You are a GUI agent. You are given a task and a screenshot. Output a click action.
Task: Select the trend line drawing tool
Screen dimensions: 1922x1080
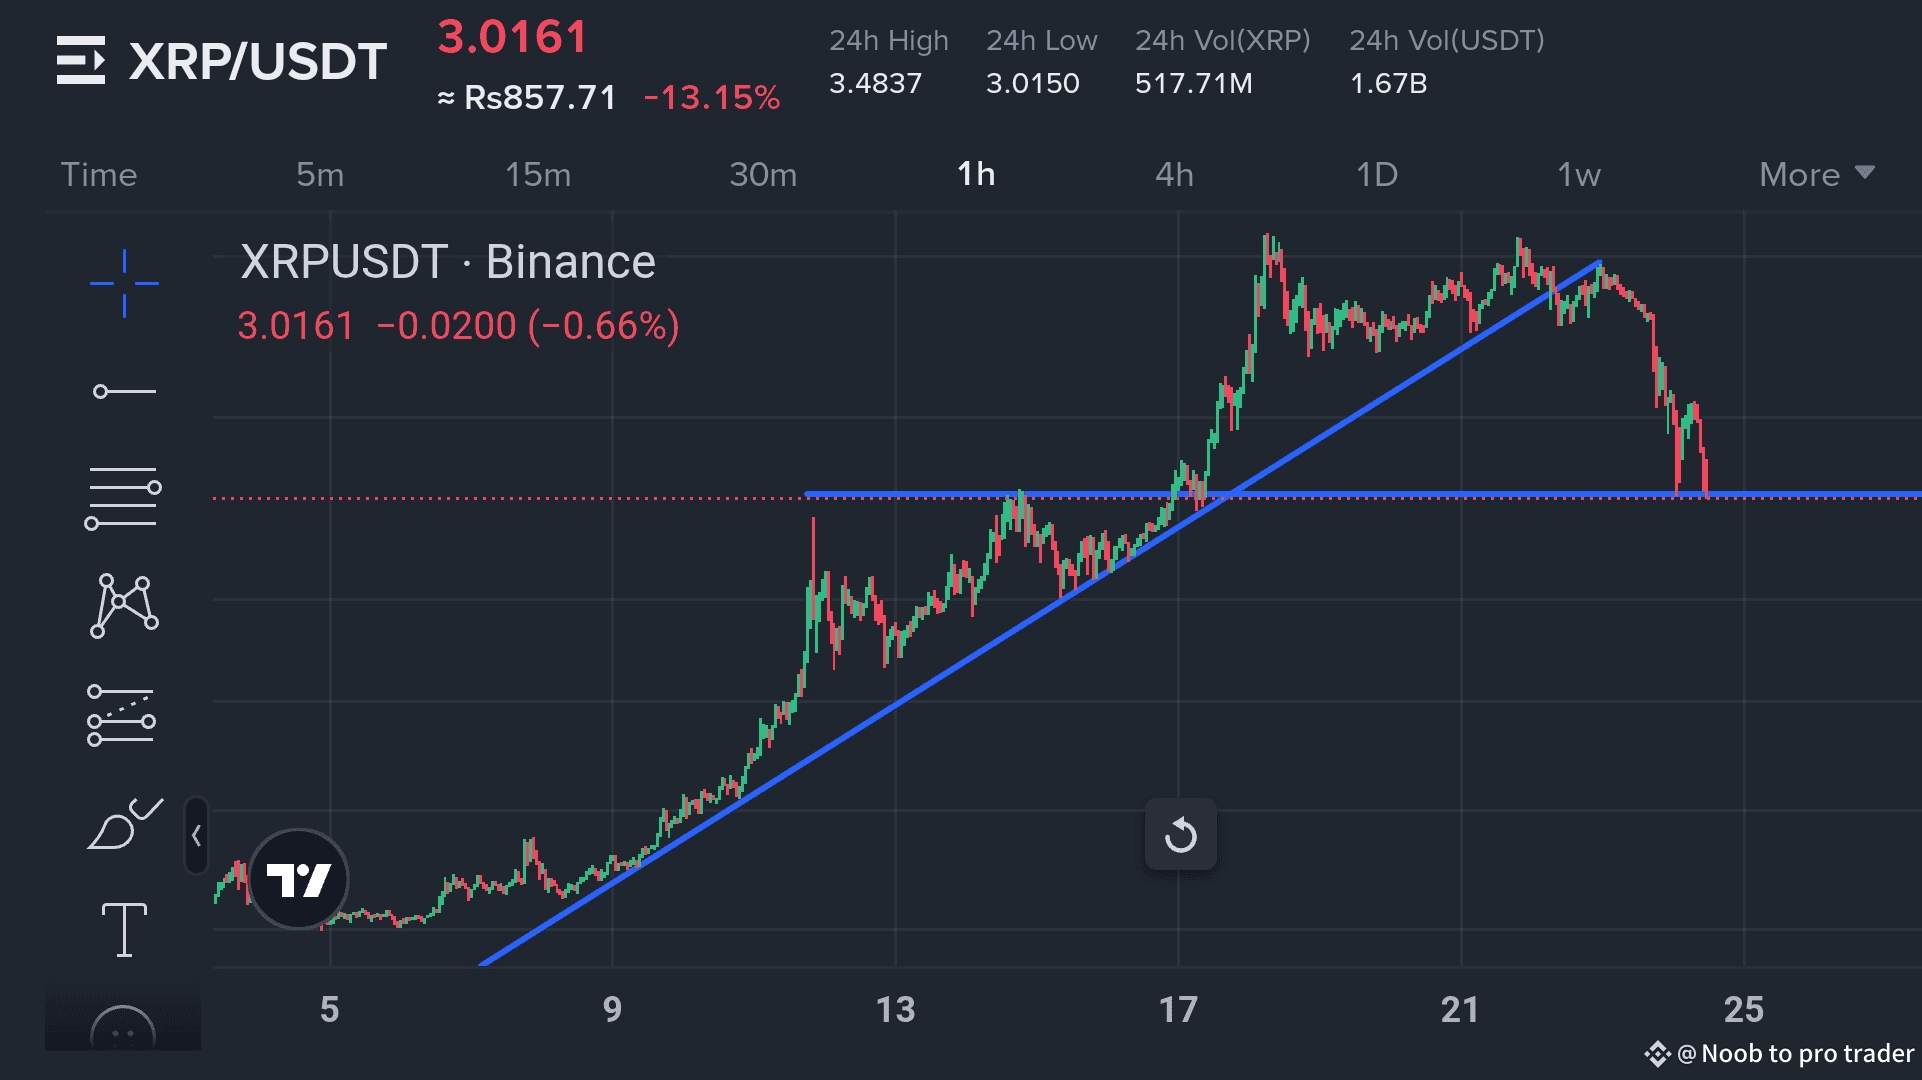tap(124, 391)
